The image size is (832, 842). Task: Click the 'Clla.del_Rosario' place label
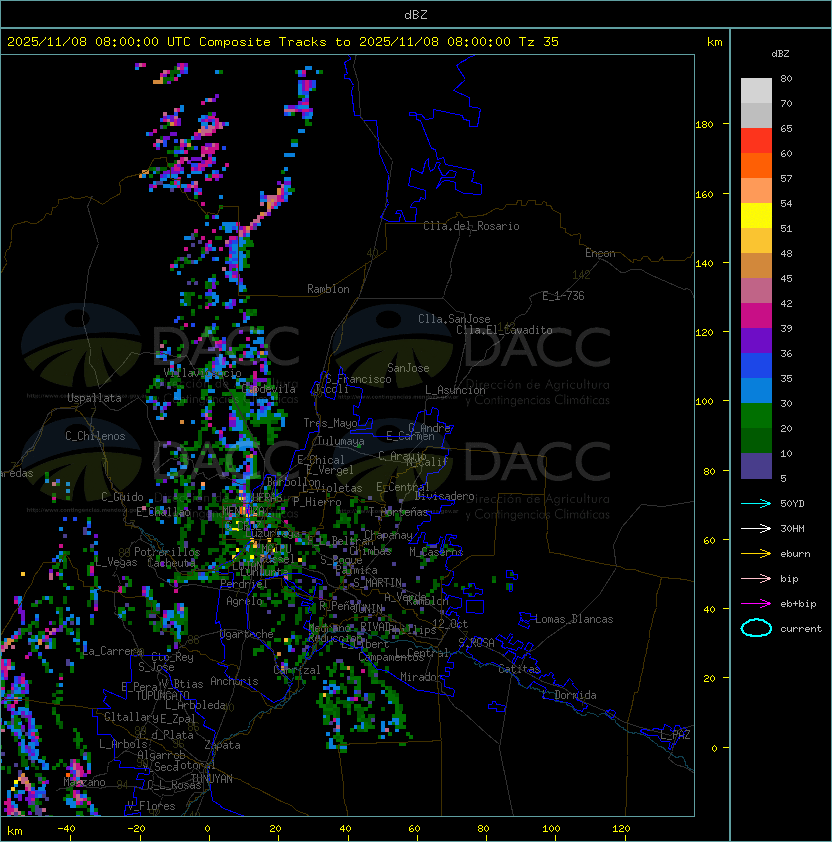pyautogui.click(x=471, y=226)
